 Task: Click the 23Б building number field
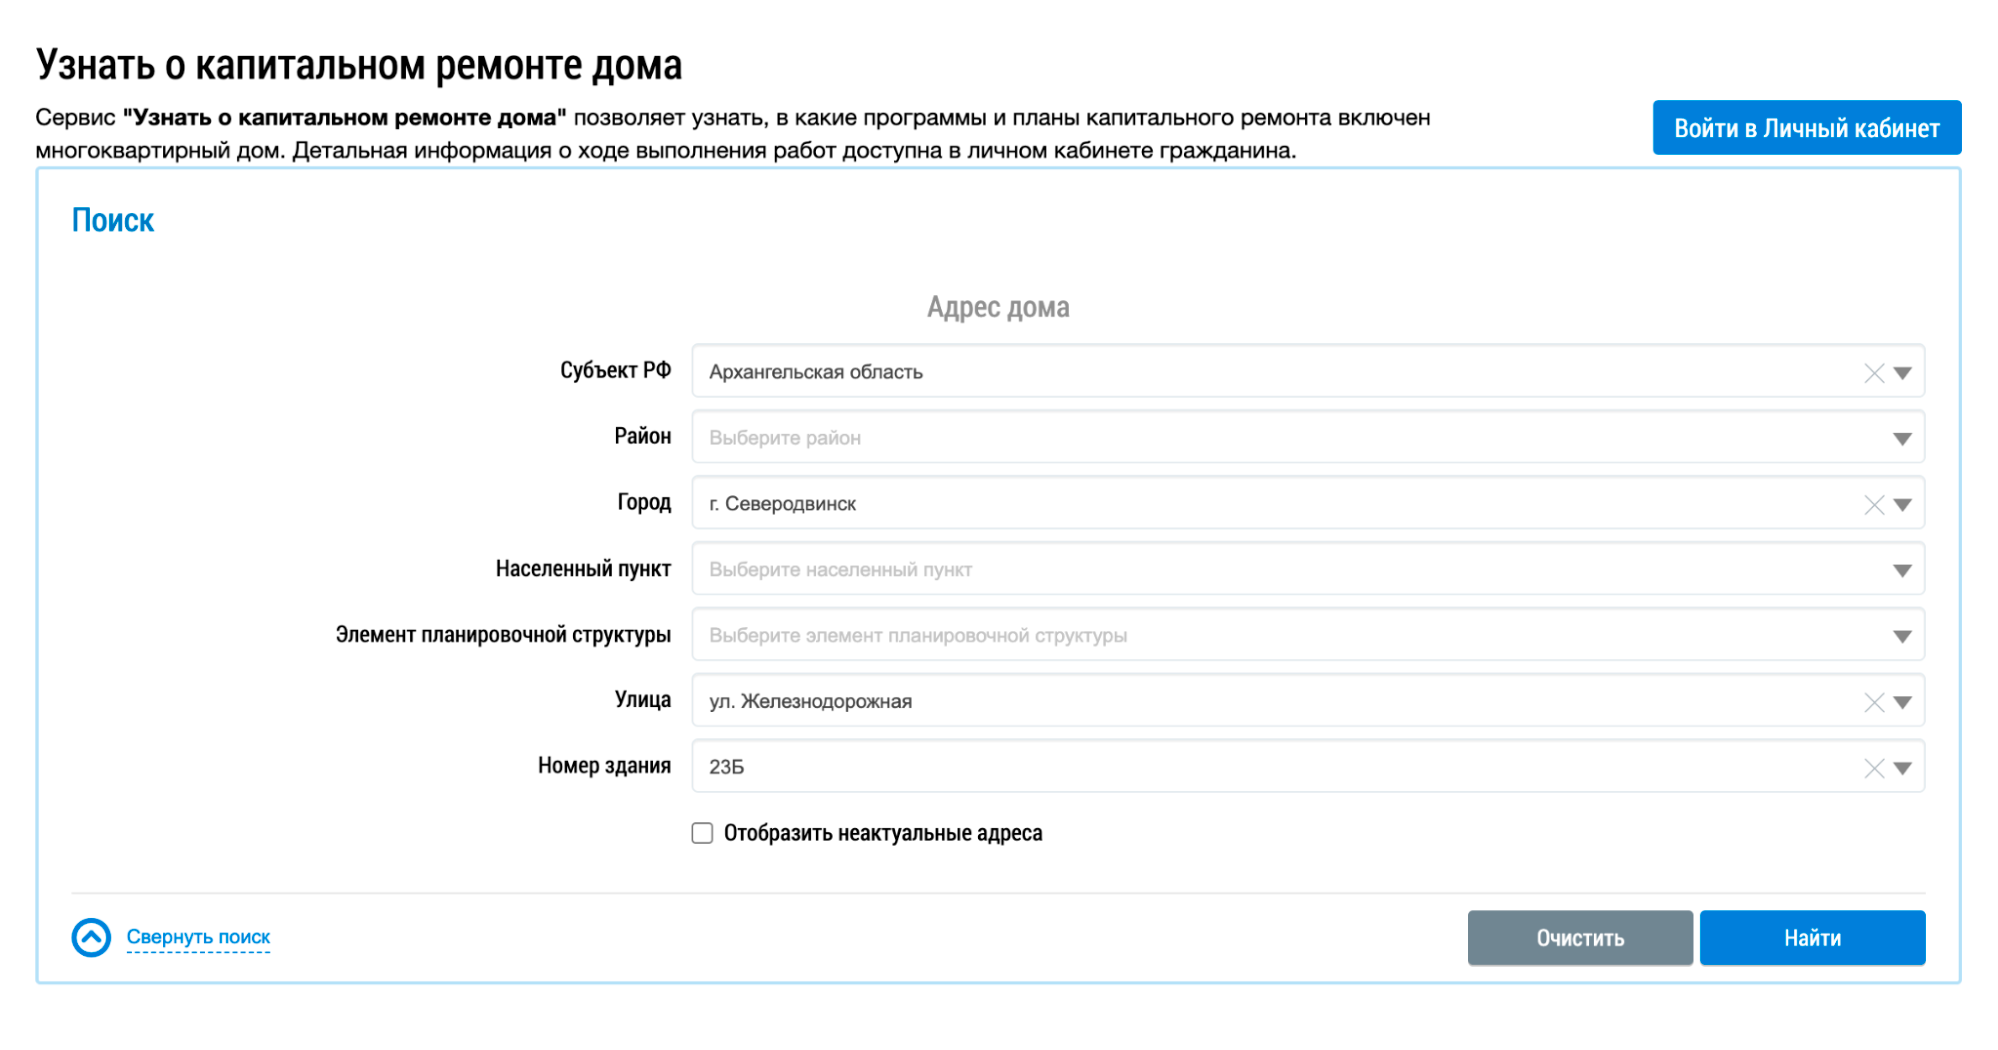tap(1308, 767)
